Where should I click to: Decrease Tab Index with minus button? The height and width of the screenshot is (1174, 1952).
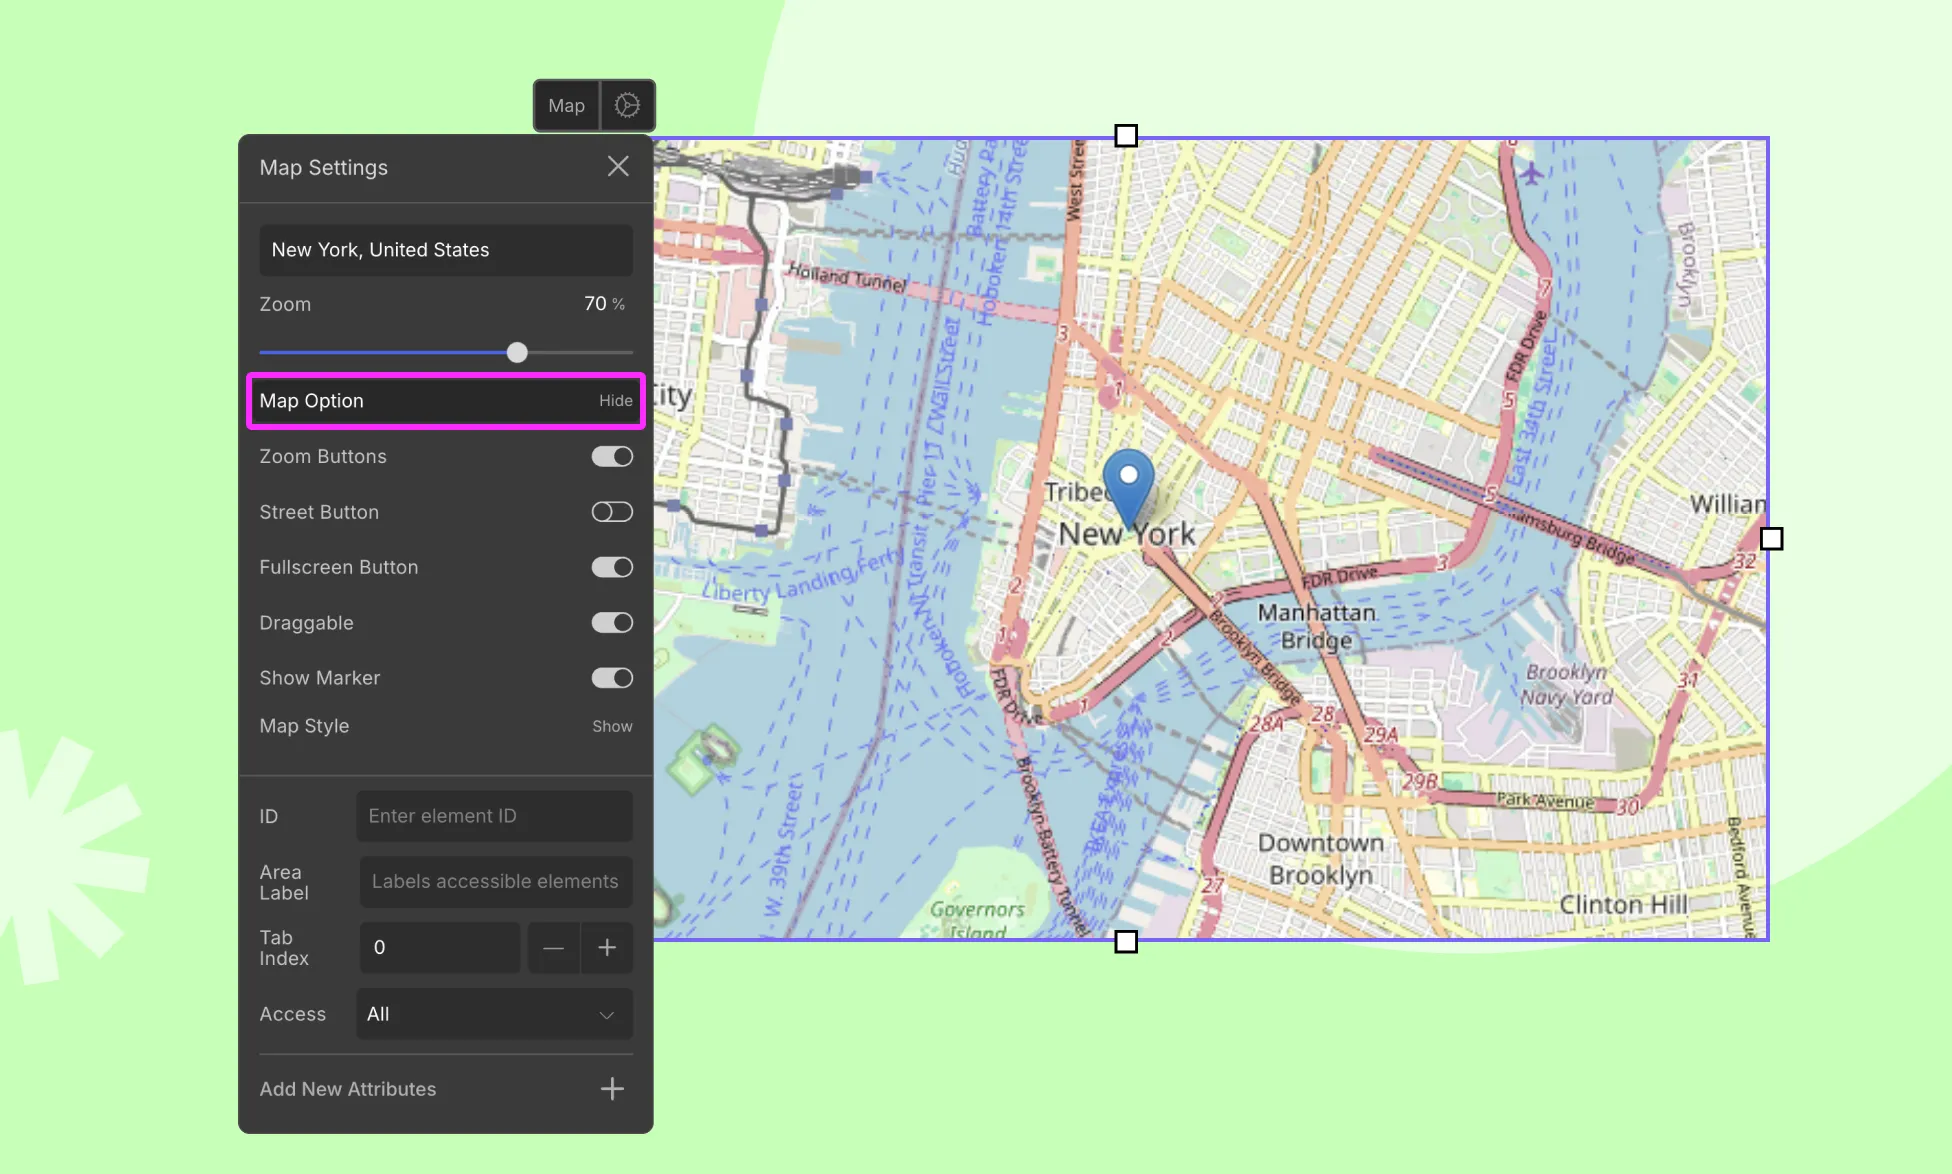[x=554, y=947]
